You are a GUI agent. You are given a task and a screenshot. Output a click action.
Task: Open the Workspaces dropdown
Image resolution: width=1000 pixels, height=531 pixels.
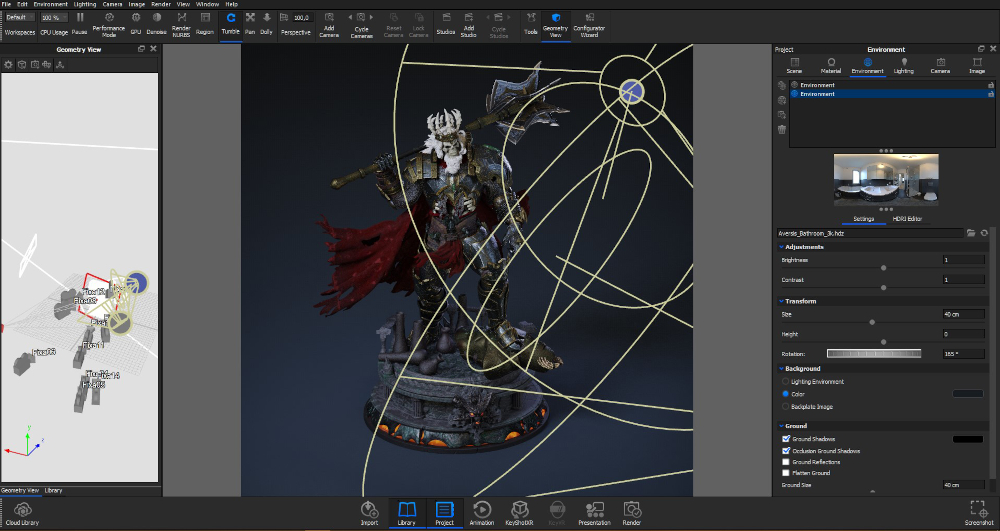[20, 17]
